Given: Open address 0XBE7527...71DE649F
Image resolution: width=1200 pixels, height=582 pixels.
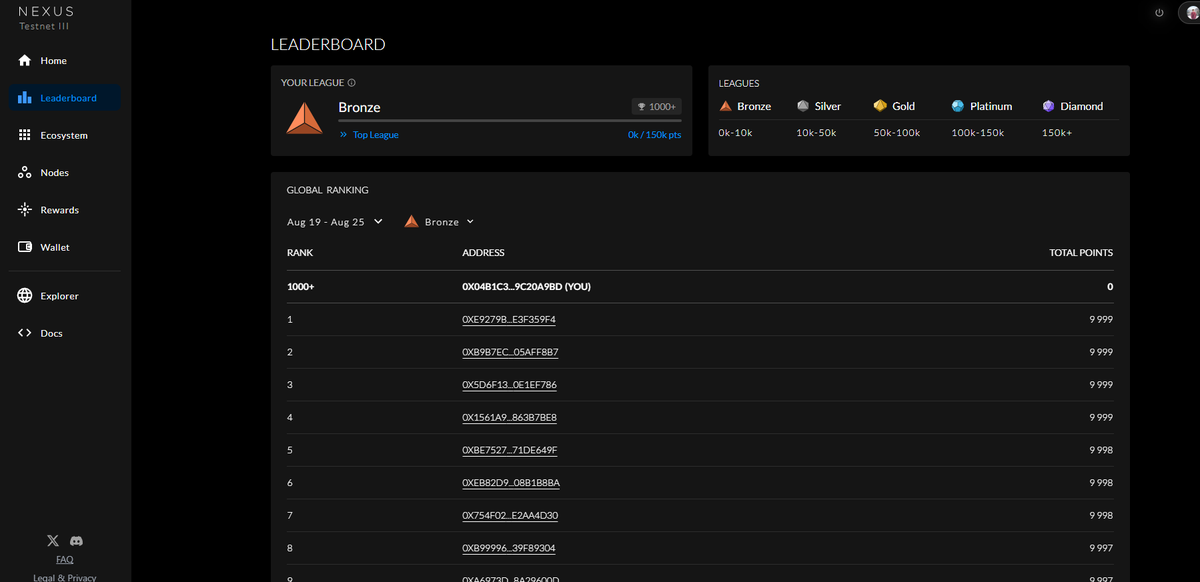Looking at the screenshot, I should [x=510, y=450].
